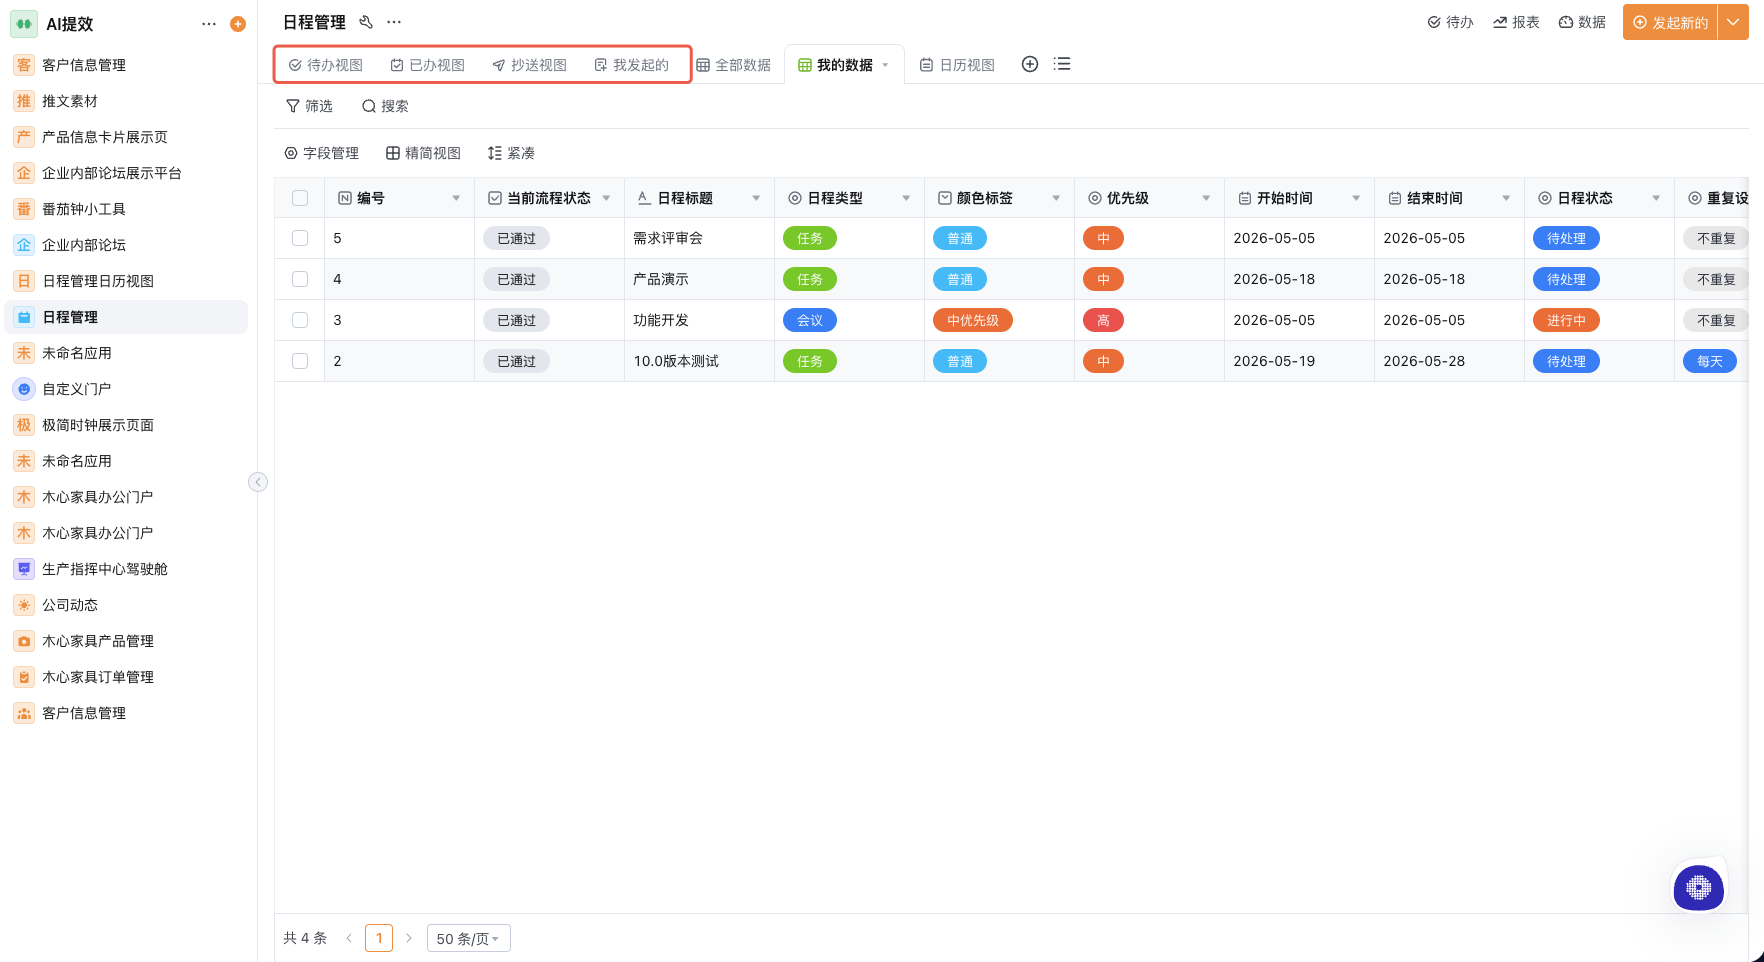Open 数据 in the top bar
1764x962 pixels.
point(1582,22)
